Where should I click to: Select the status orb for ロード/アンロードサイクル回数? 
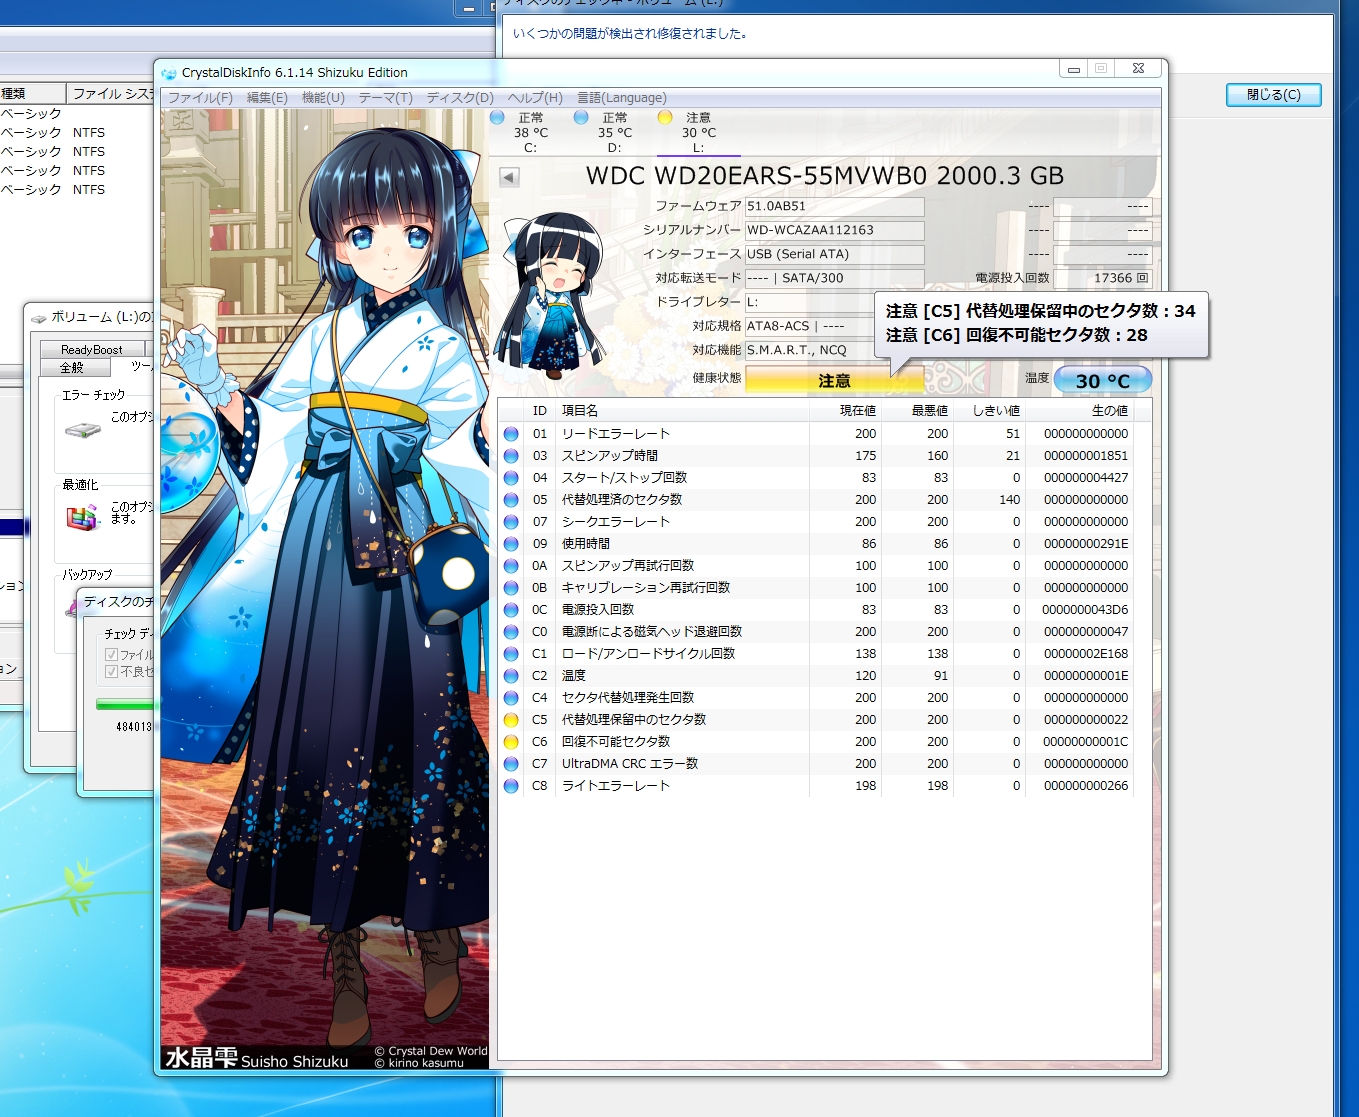click(x=511, y=654)
